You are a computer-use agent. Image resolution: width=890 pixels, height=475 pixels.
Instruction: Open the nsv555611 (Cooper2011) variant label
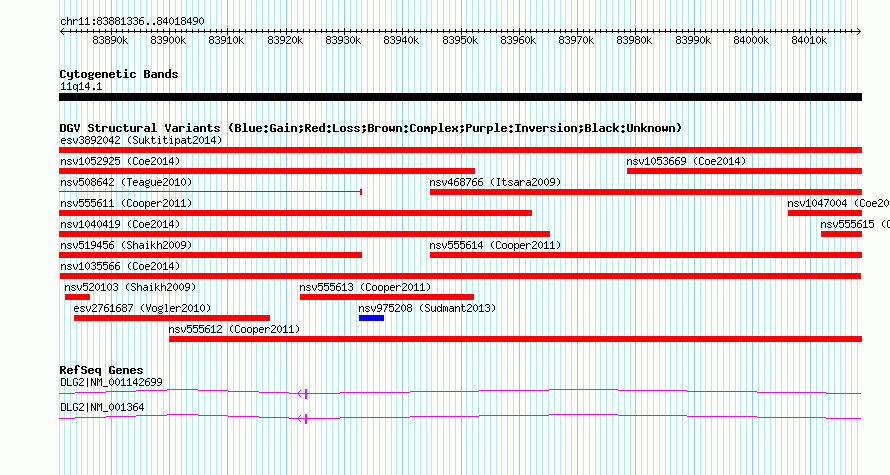point(126,203)
